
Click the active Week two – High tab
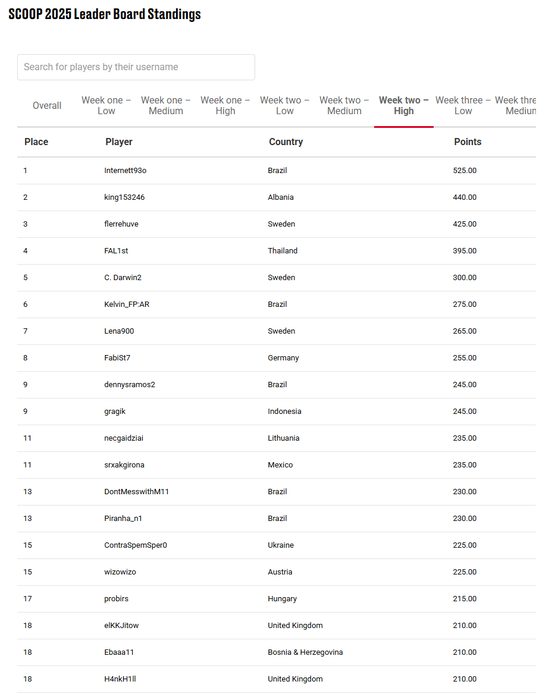tap(404, 106)
